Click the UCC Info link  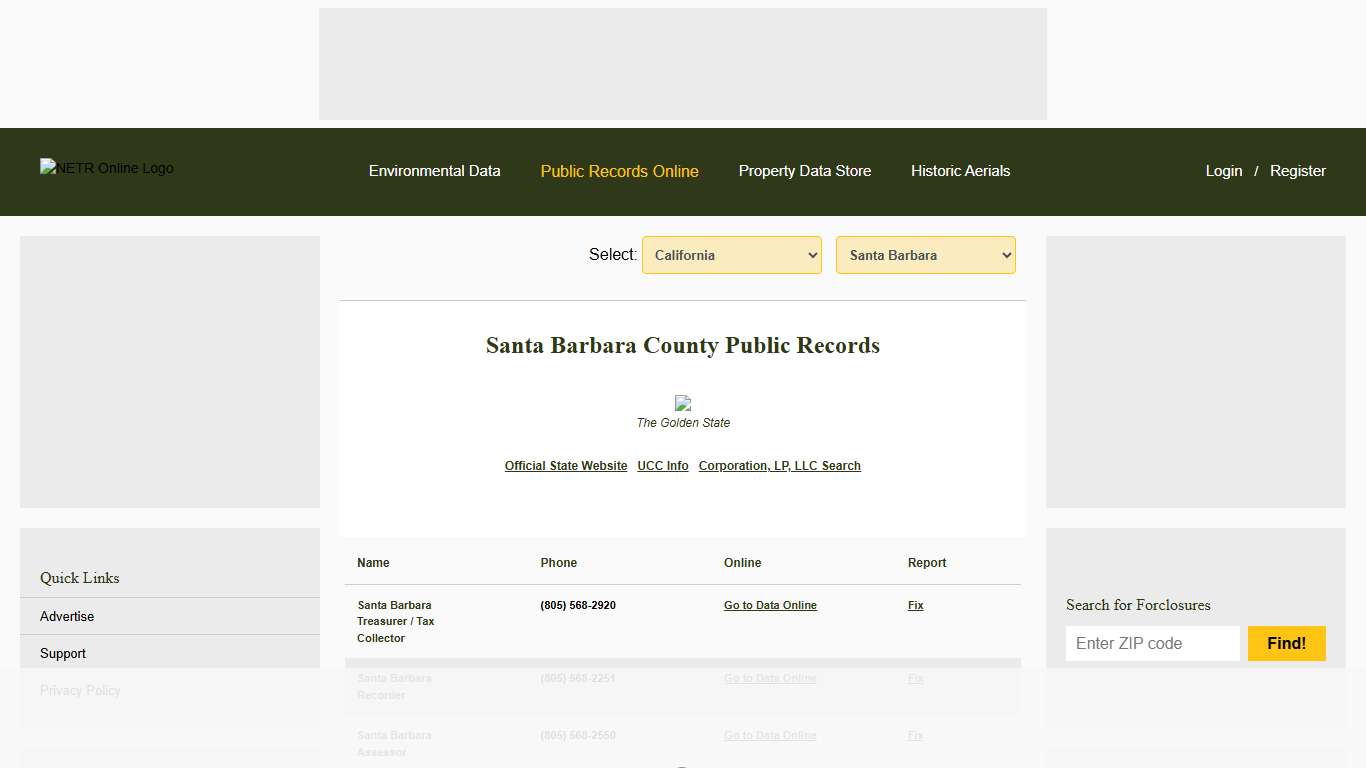pyautogui.click(x=663, y=465)
